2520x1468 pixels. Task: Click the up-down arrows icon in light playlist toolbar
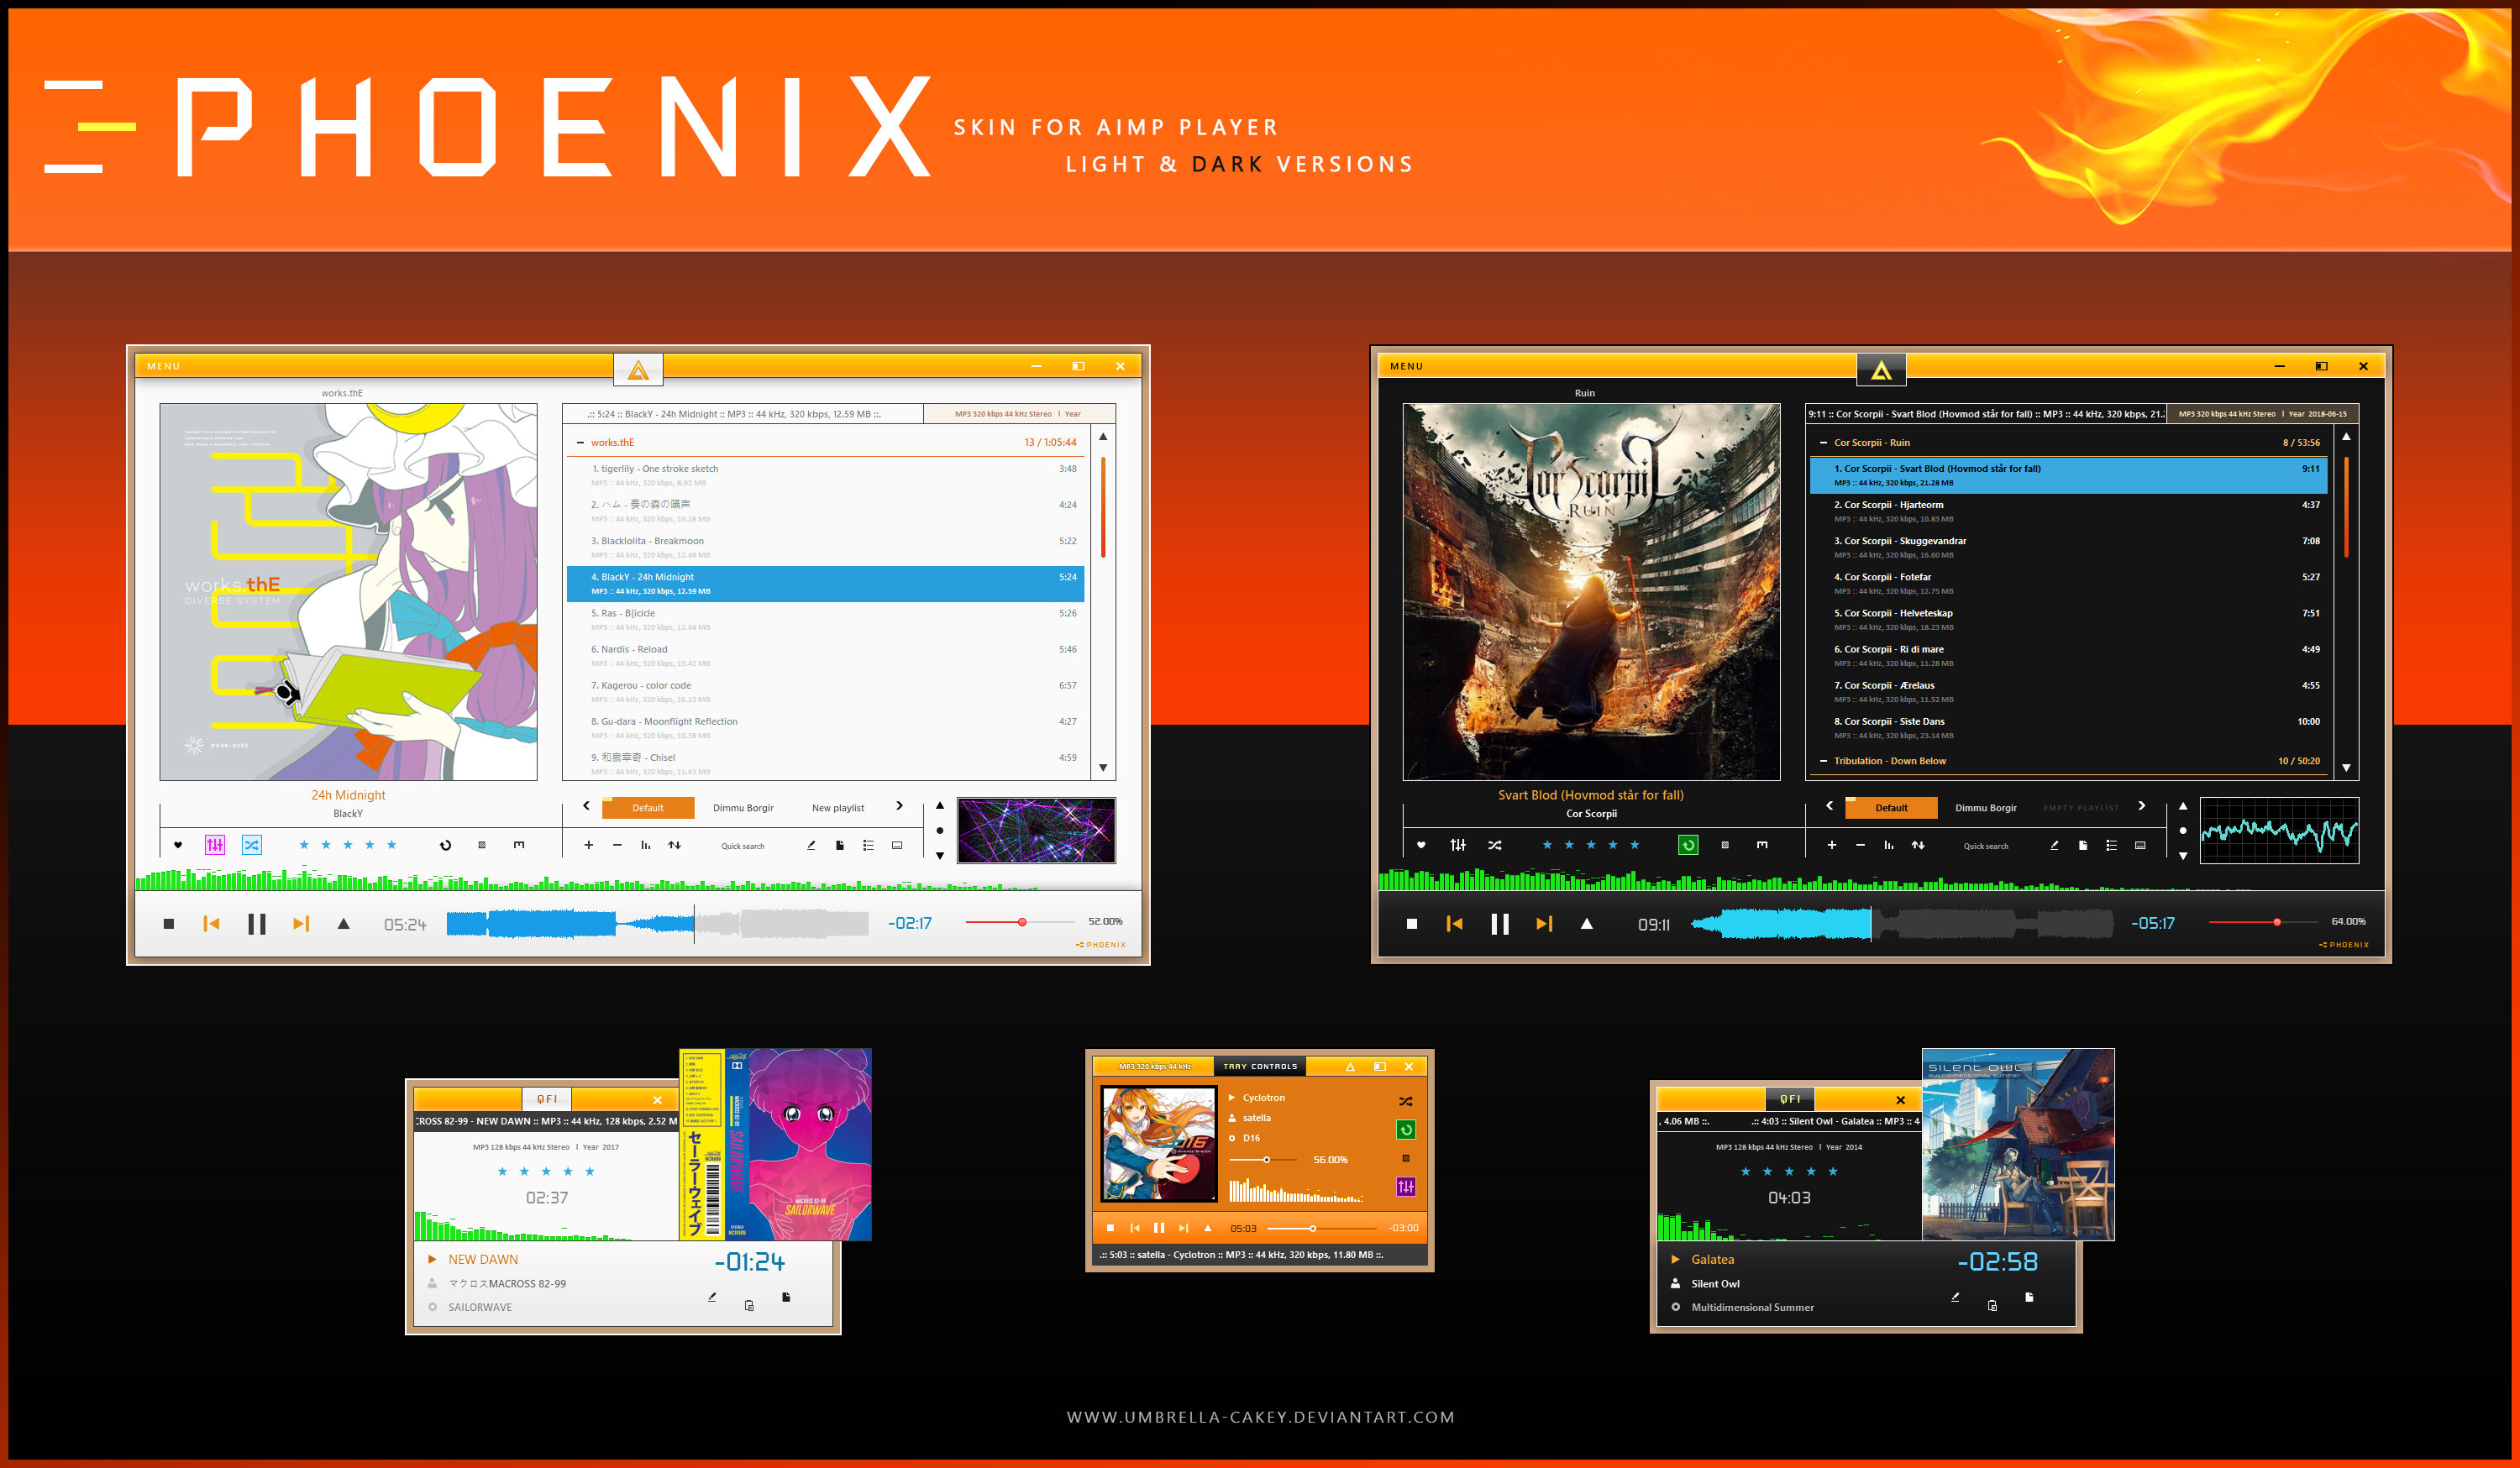(675, 846)
